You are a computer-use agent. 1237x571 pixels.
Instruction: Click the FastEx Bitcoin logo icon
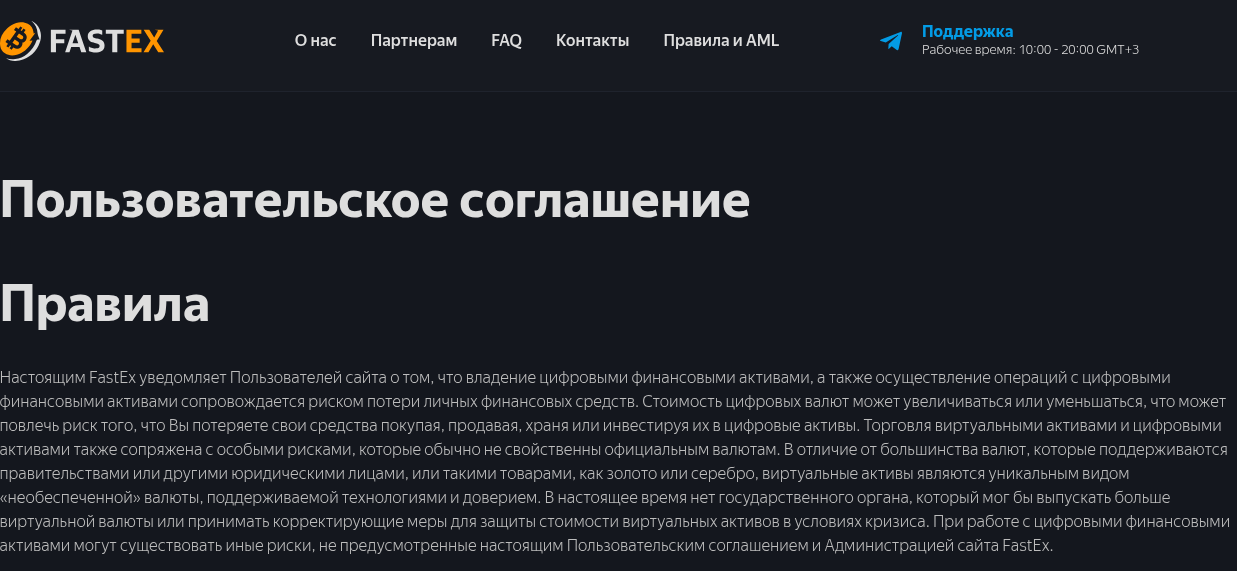point(20,40)
